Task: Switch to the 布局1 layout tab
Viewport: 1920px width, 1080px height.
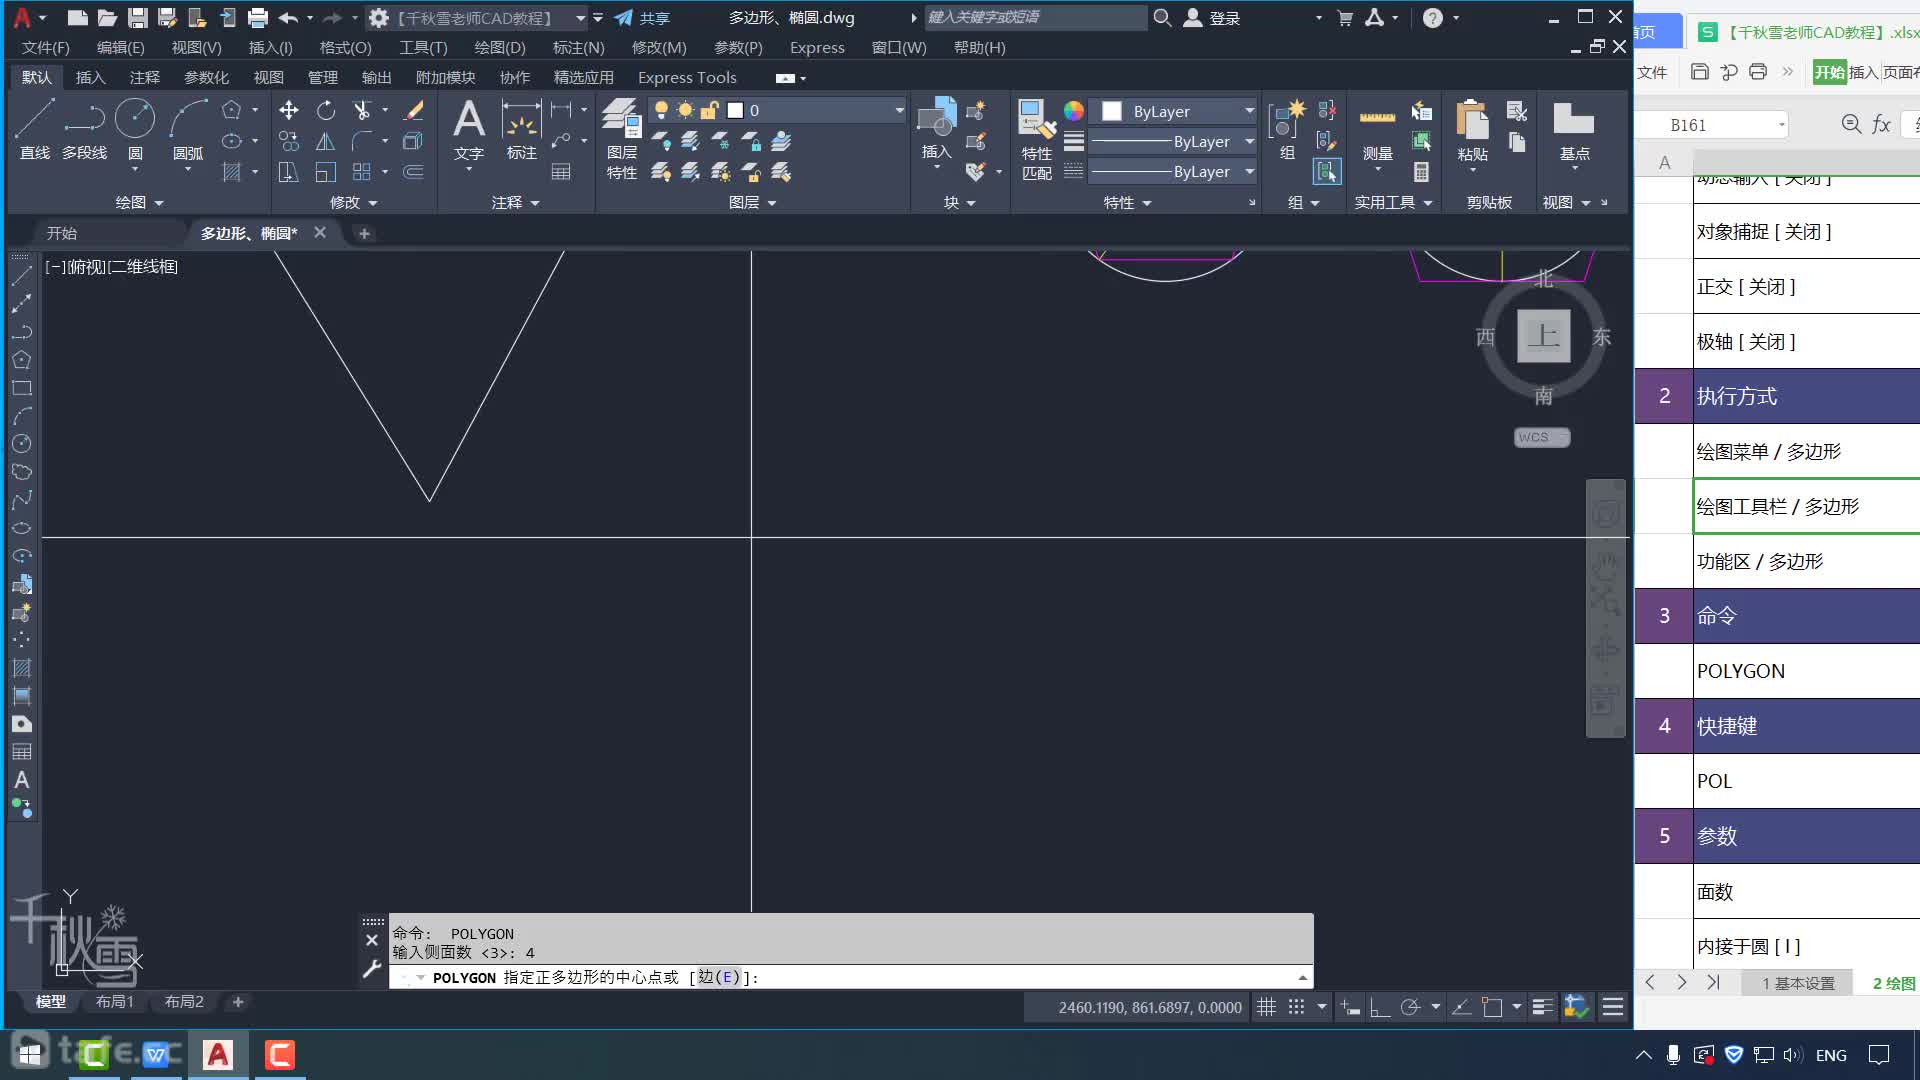Action: tap(114, 1001)
